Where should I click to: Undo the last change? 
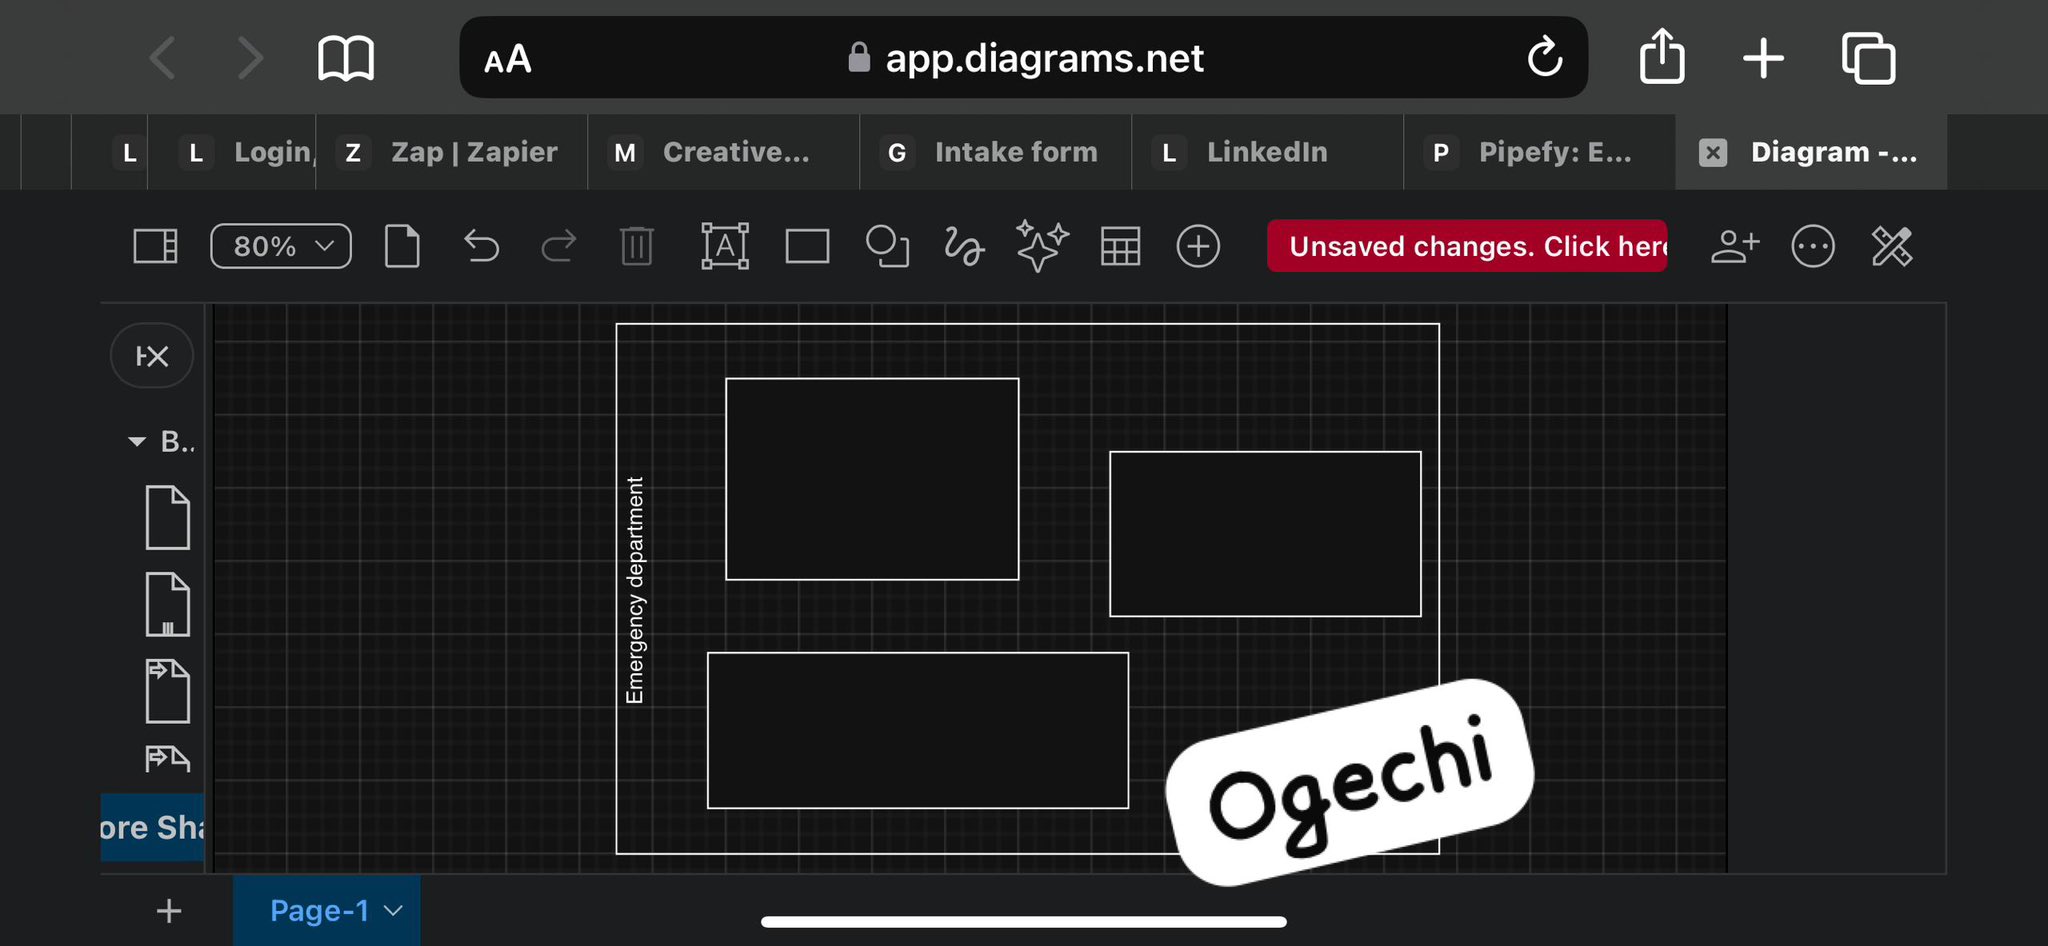click(x=481, y=246)
